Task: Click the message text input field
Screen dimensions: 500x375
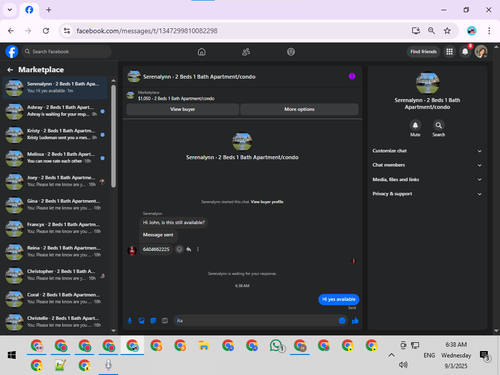Action: pos(255,321)
